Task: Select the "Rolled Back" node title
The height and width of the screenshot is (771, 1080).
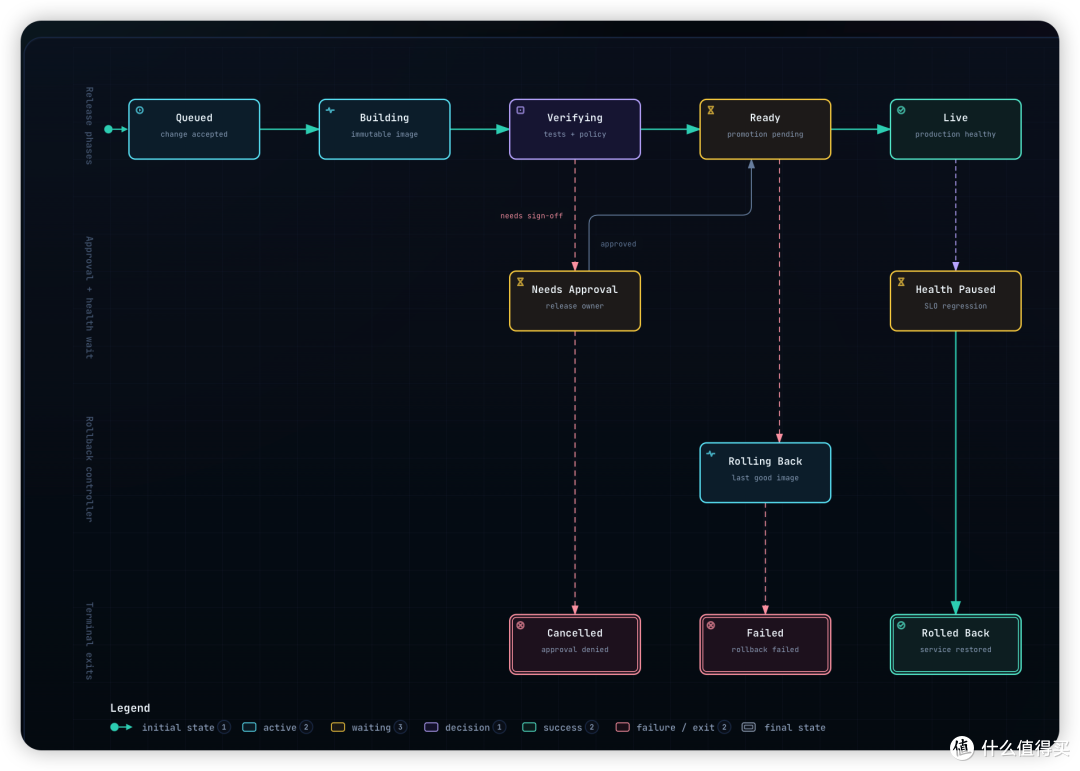Action: (955, 633)
